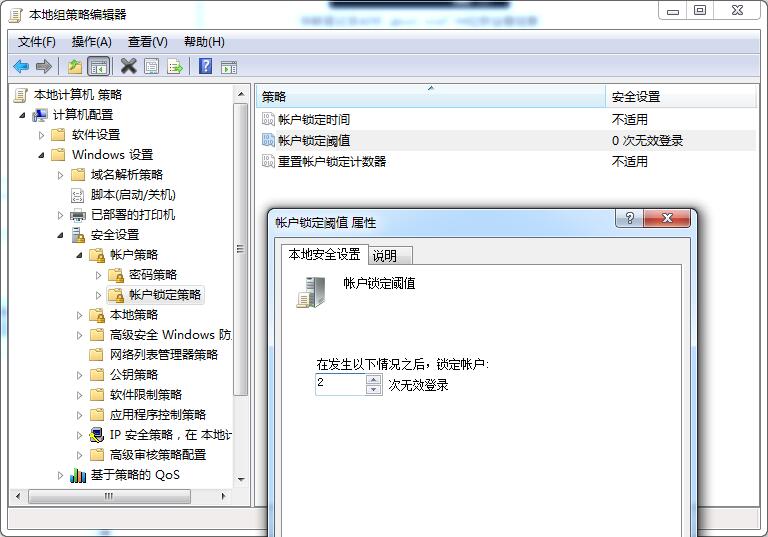Toggle the show/hide console tree icon
The height and width of the screenshot is (537, 768).
(98, 67)
